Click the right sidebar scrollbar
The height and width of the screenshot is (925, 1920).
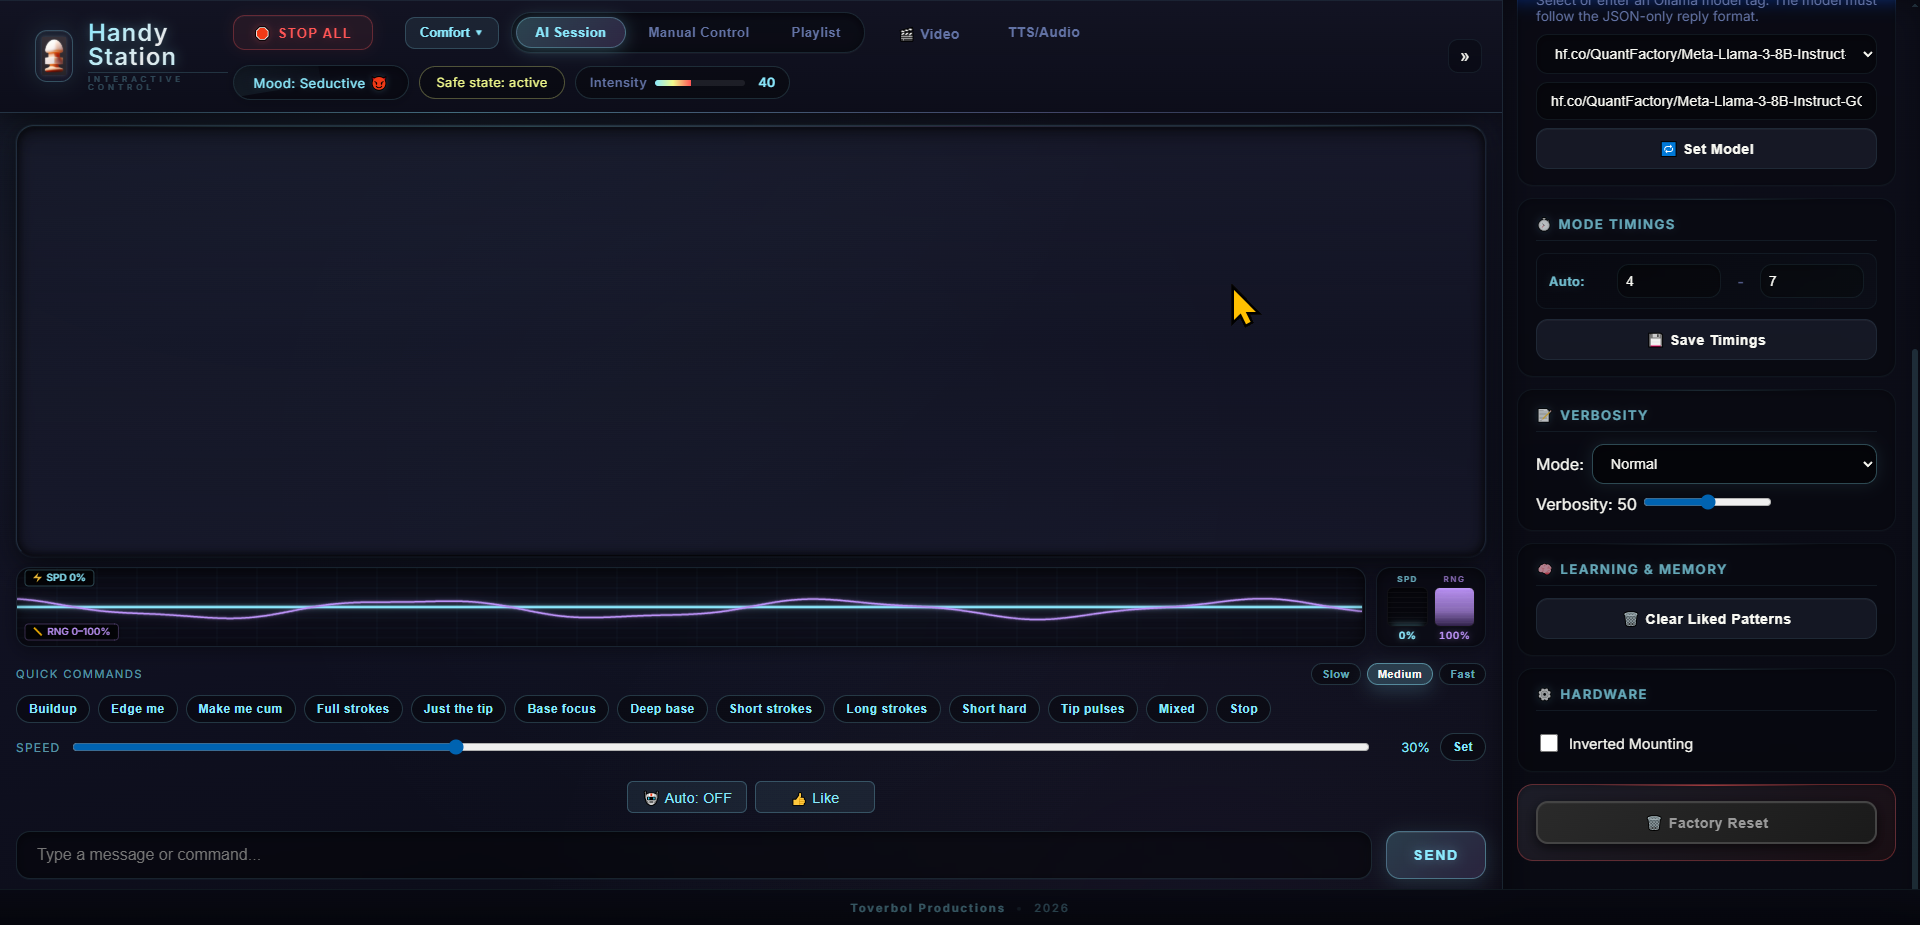(x=1915, y=617)
